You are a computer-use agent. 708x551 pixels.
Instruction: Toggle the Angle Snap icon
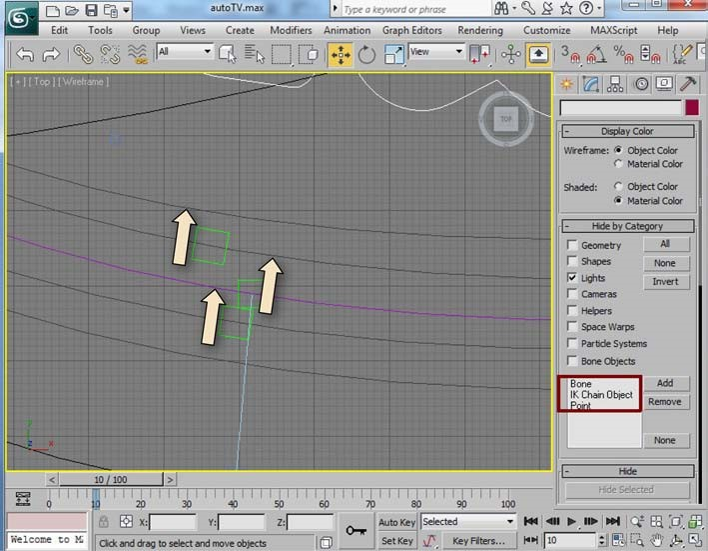point(596,54)
